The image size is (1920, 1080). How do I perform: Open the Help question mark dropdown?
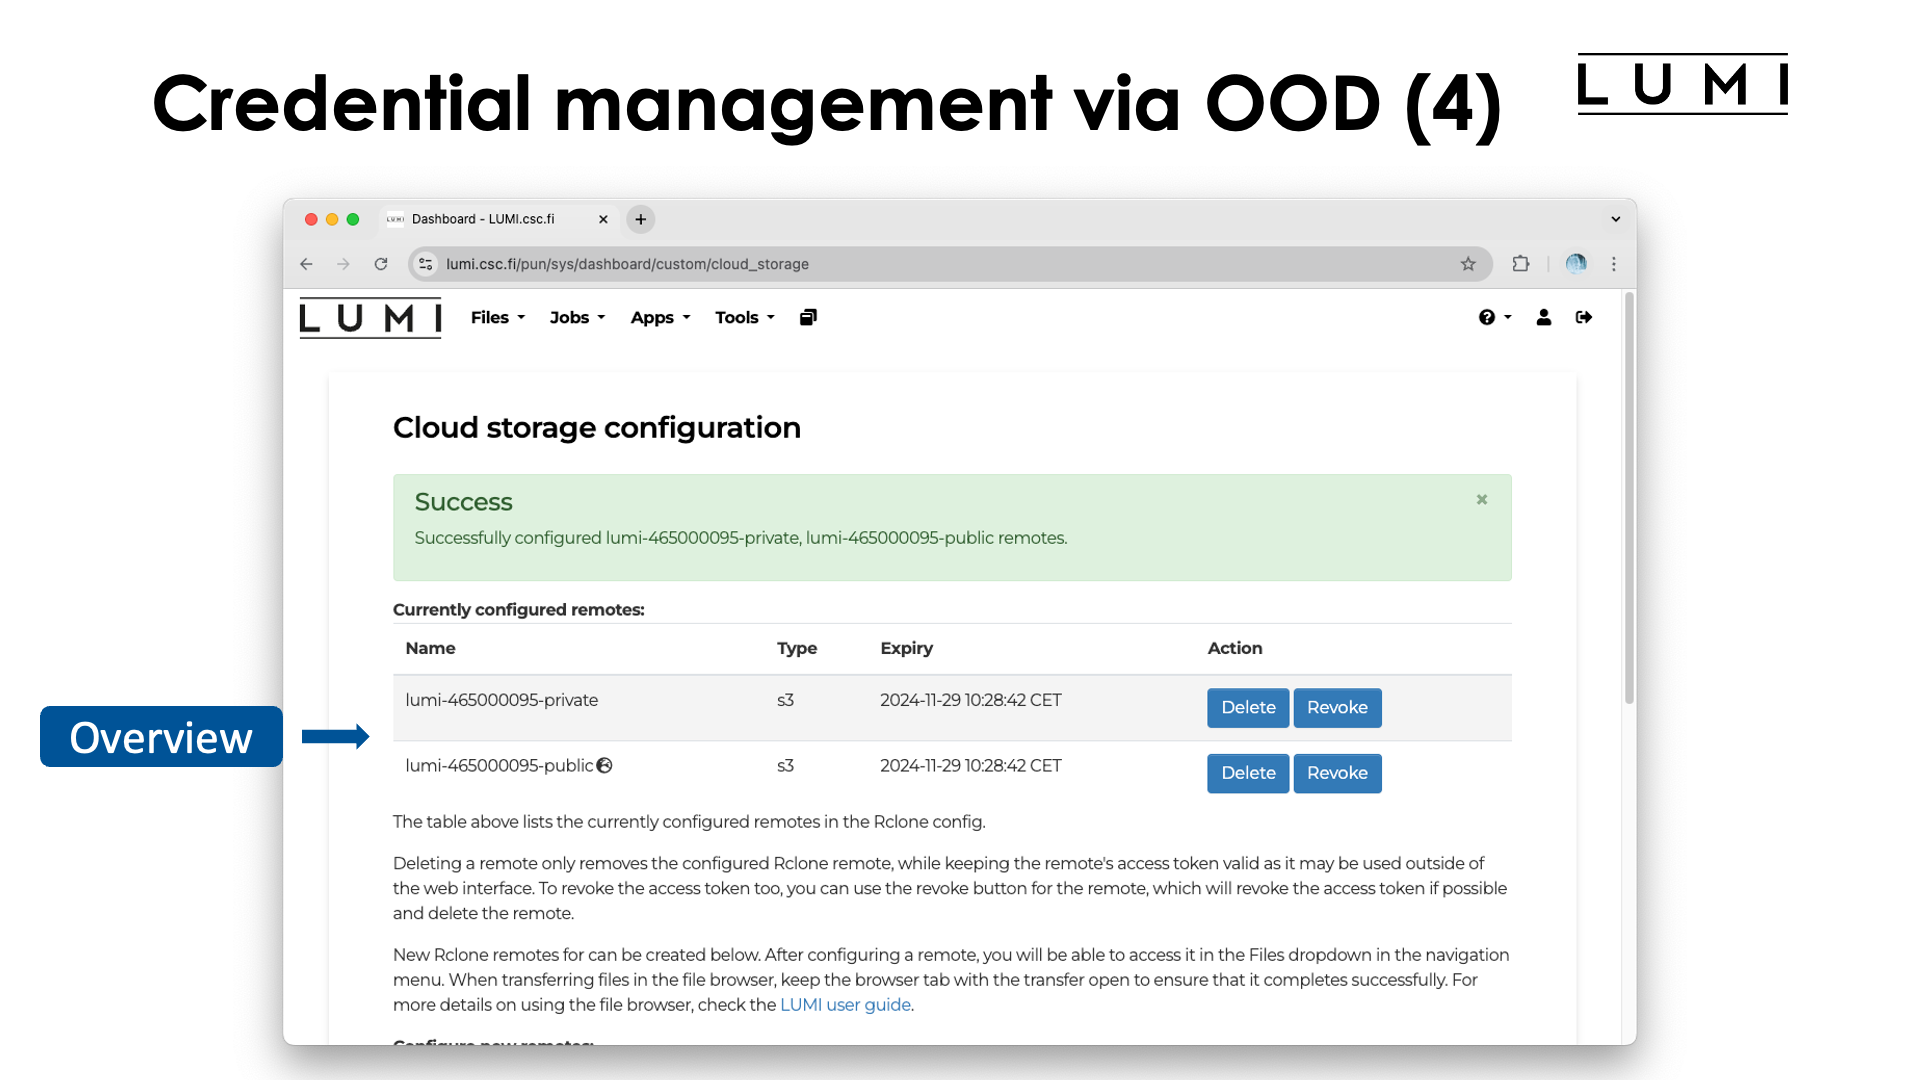click(1495, 317)
